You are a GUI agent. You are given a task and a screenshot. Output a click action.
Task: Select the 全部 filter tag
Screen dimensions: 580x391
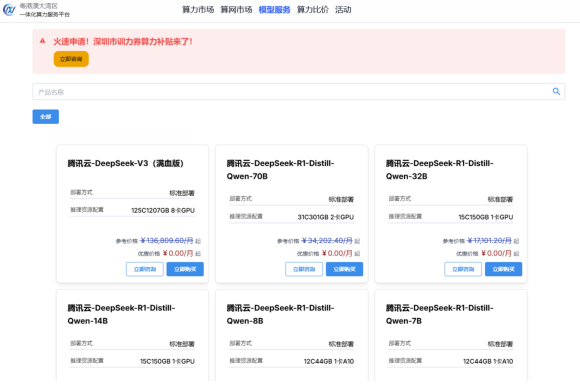[x=45, y=117]
